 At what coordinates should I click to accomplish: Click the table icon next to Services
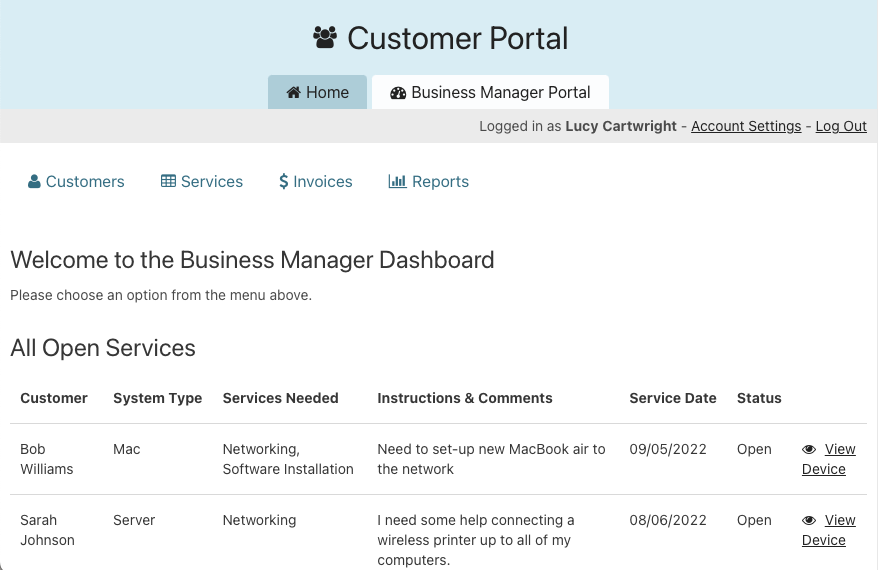point(168,182)
